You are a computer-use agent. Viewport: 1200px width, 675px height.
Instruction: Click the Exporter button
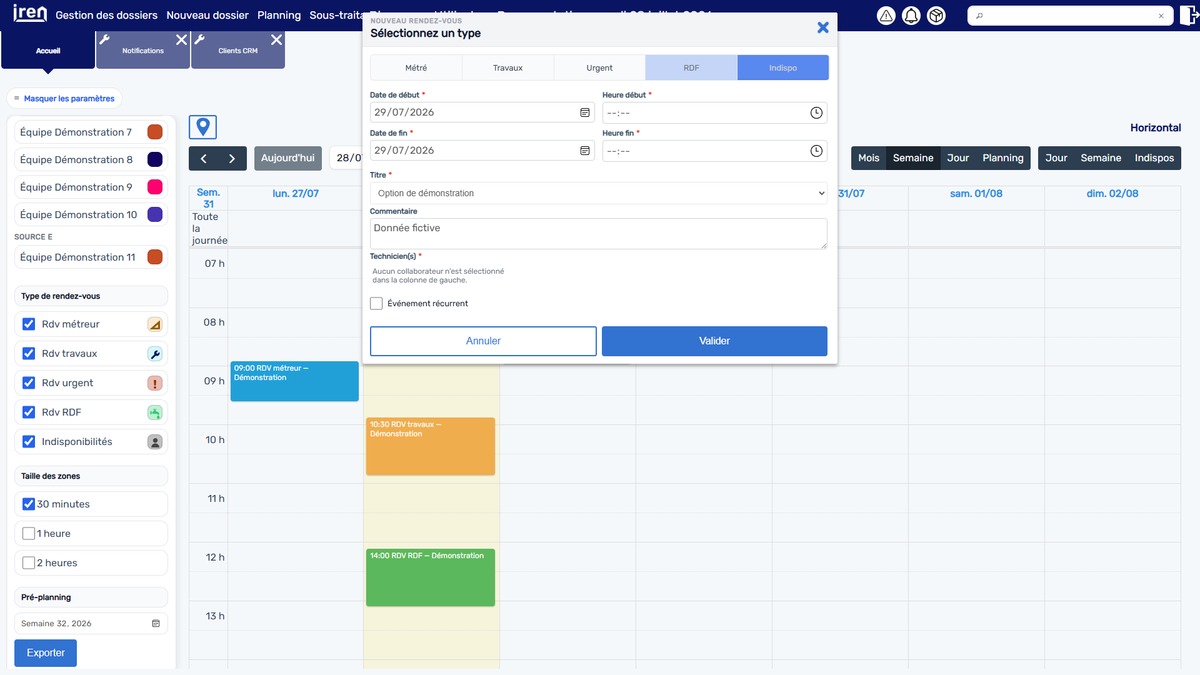[x=45, y=653]
